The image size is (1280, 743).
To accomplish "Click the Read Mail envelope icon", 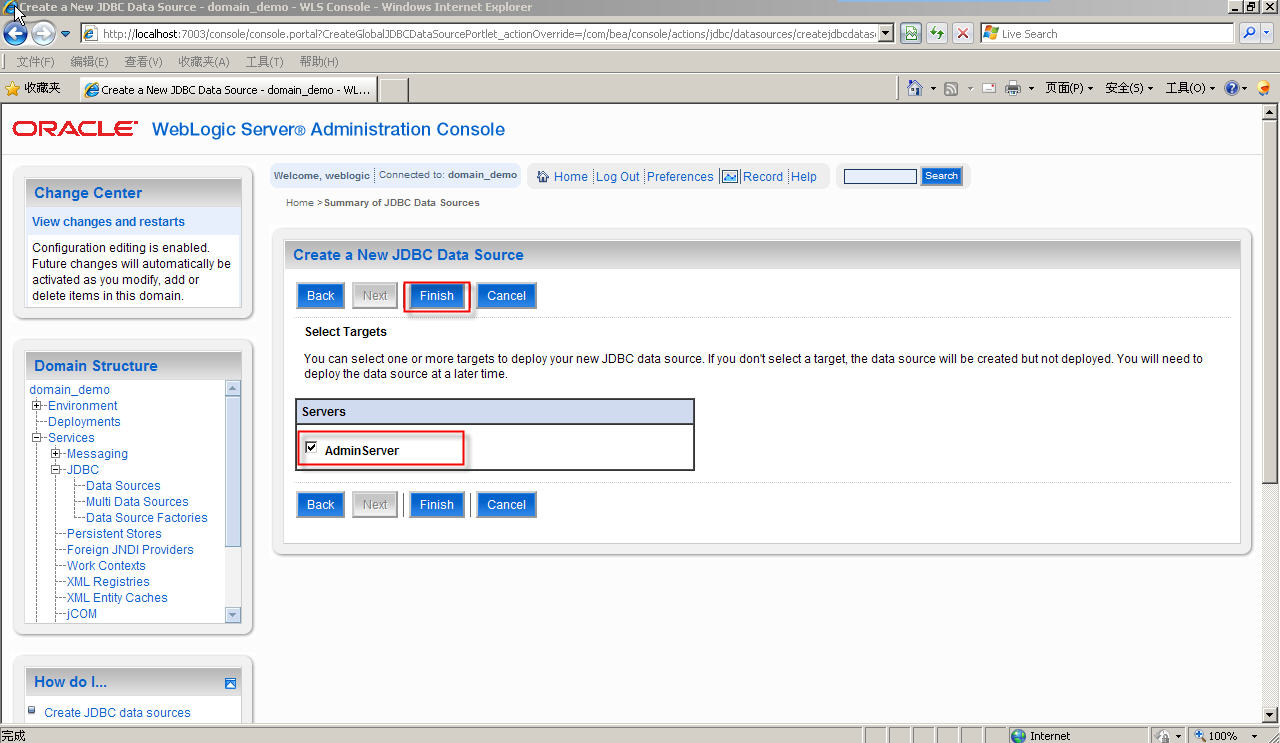I will [989, 88].
